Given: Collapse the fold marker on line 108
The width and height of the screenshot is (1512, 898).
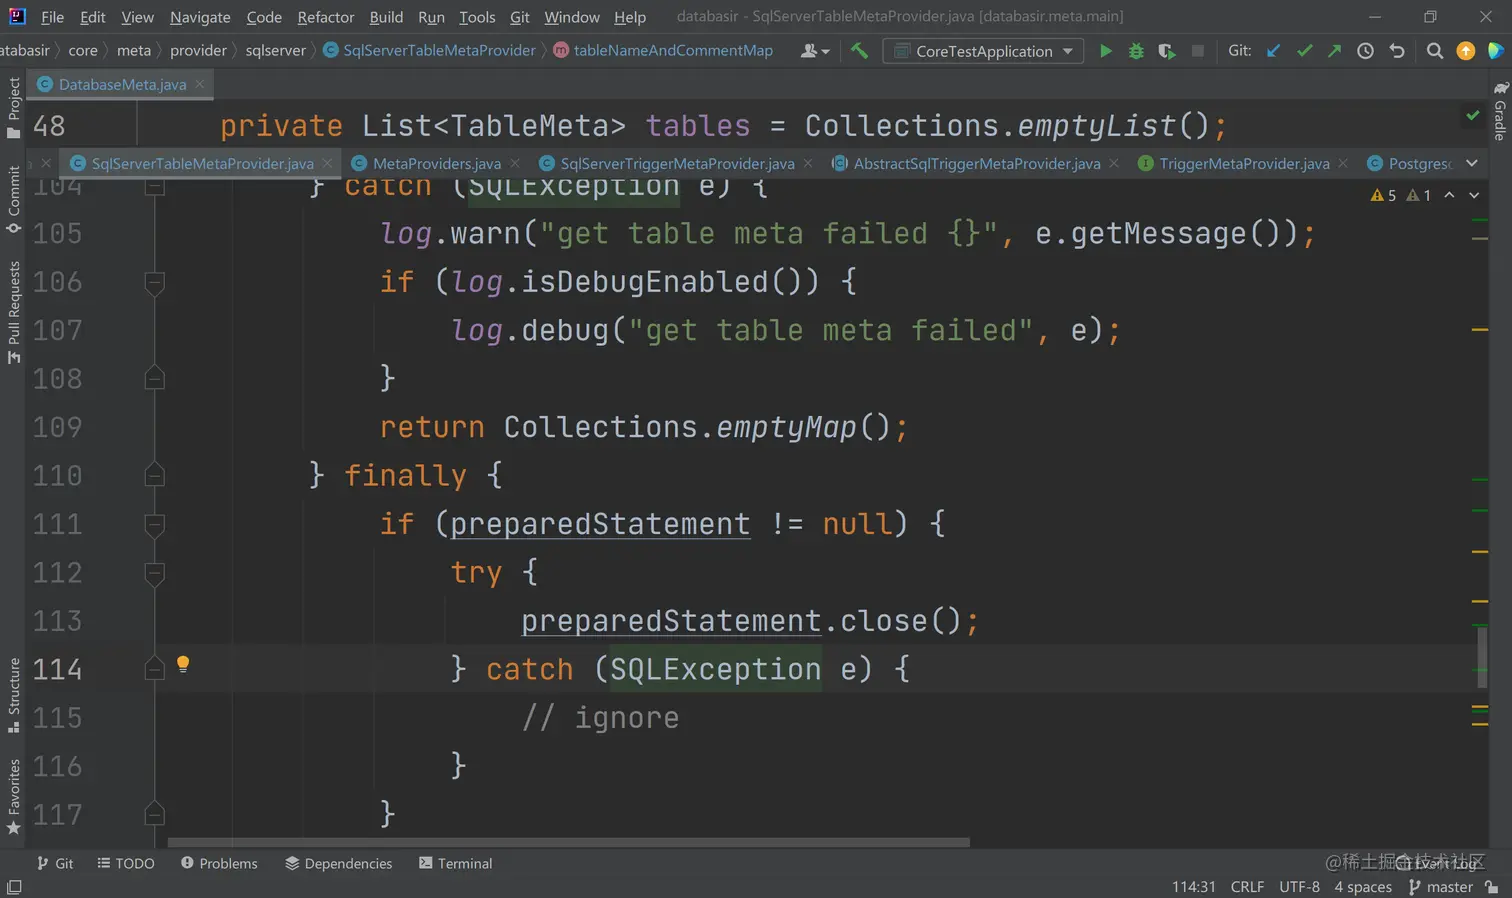Looking at the screenshot, I should [155, 378].
